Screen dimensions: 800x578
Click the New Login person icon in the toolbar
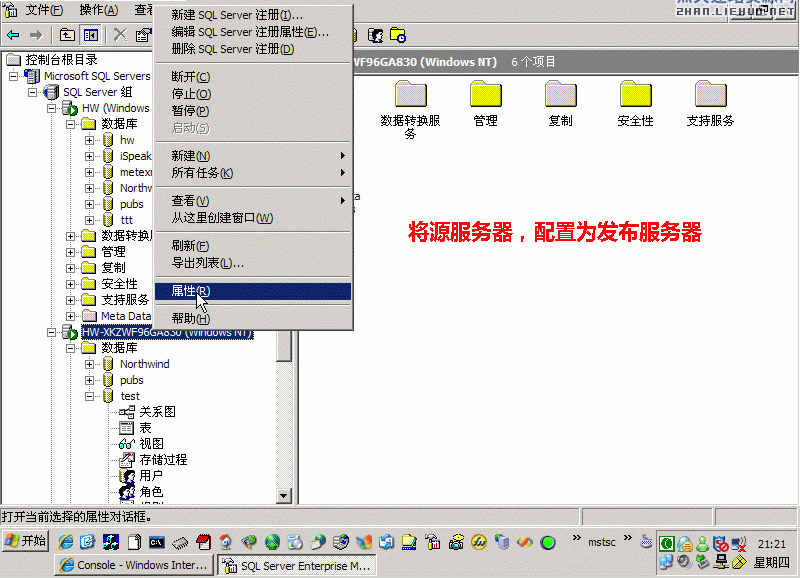pos(376,35)
